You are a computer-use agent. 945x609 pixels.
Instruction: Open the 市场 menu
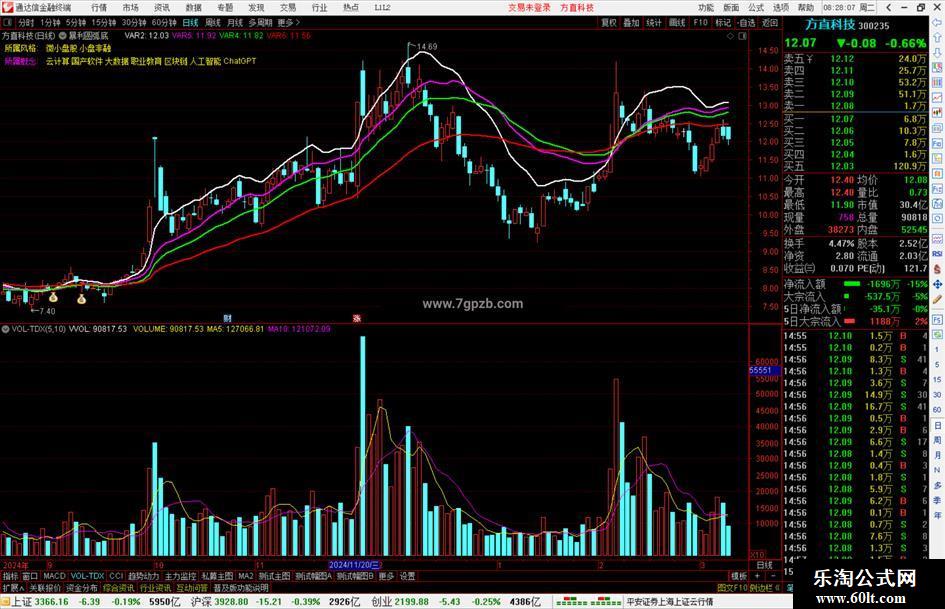(x=130, y=7)
